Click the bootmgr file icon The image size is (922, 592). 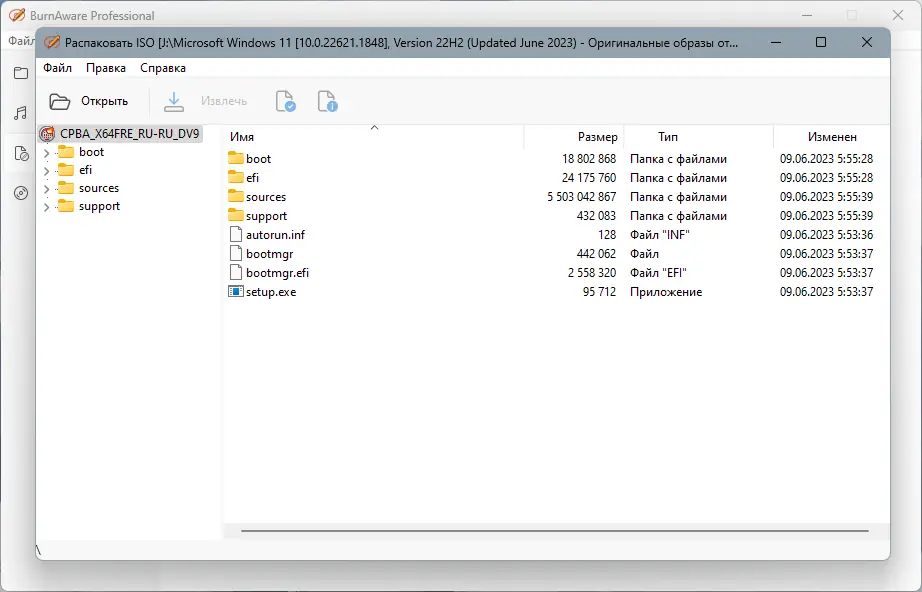(x=236, y=253)
